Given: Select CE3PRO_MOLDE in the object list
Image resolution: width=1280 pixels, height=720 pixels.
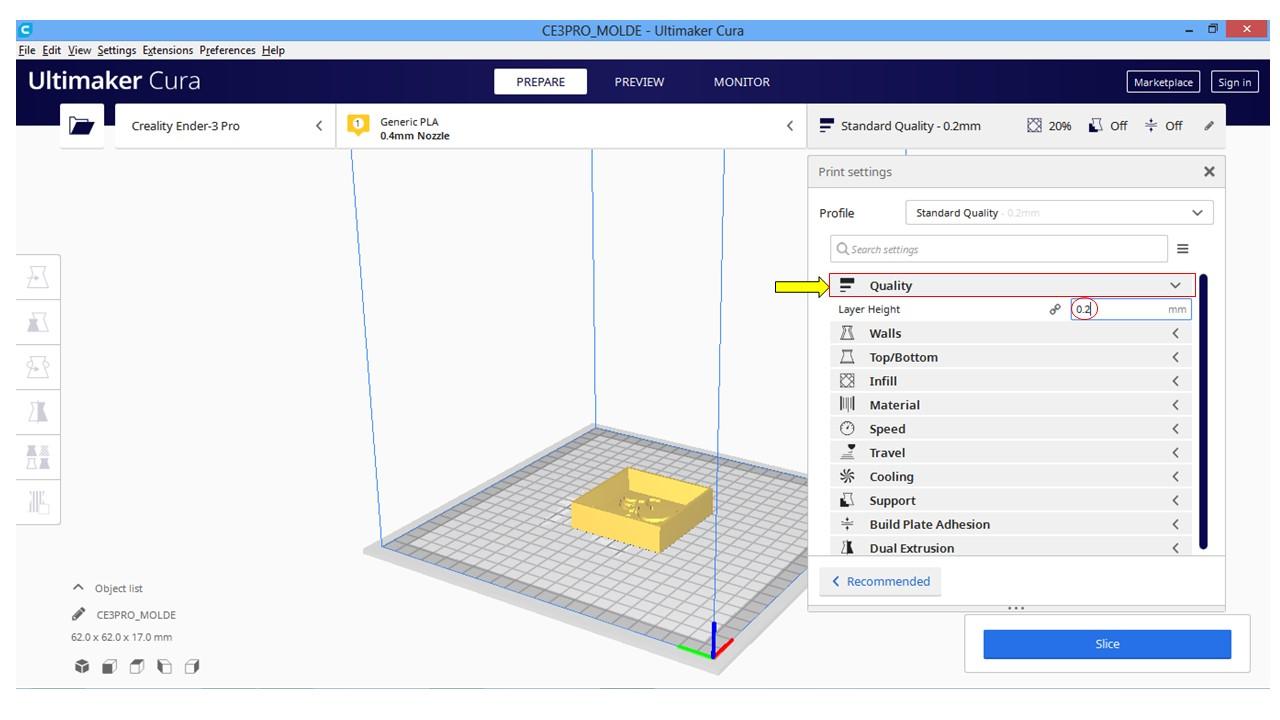Looking at the screenshot, I should point(136,615).
